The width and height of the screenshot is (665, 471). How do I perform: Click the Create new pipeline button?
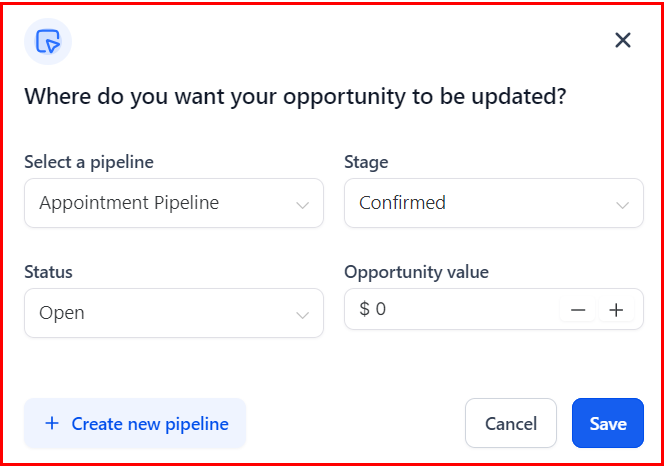click(x=135, y=424)
